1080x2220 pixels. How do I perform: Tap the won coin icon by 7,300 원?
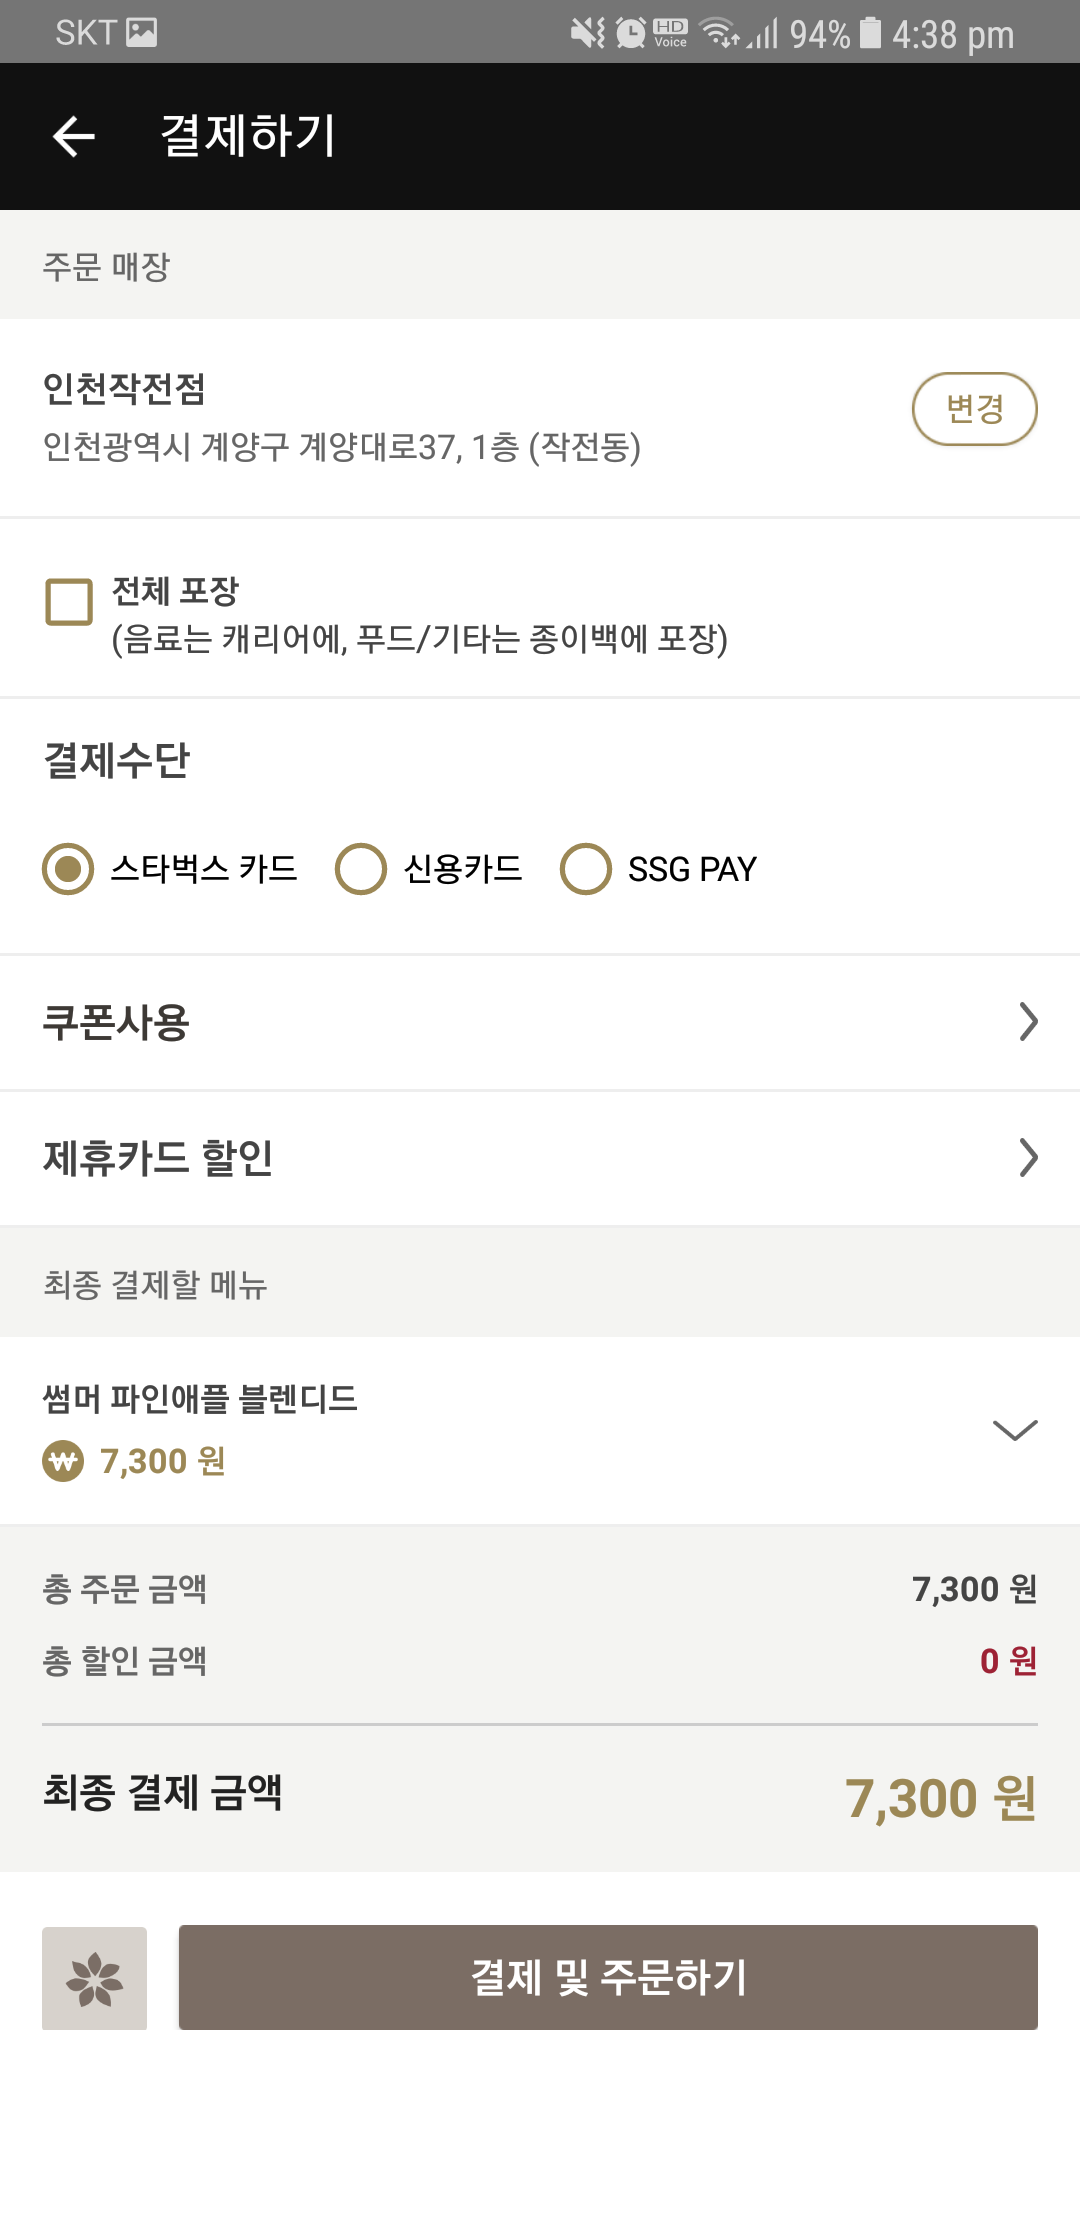[63, 1461]
